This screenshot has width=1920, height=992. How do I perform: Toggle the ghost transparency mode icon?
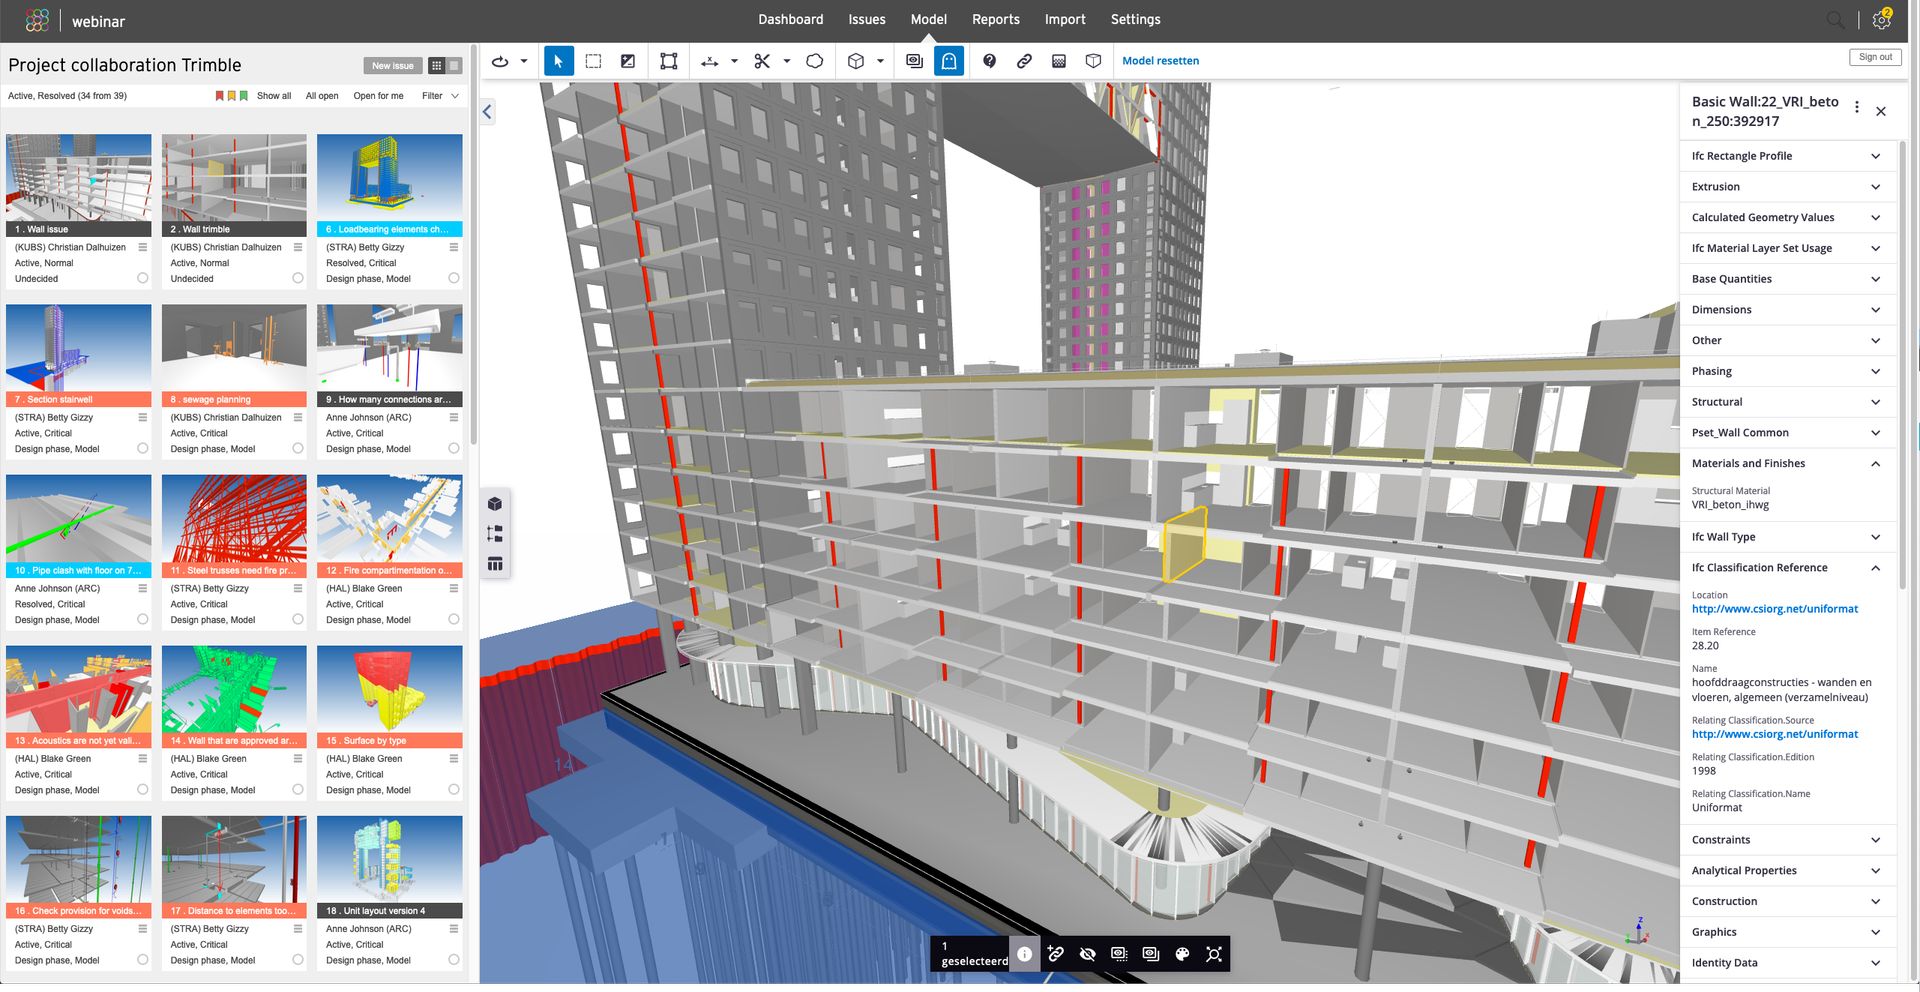click(949, 61)
